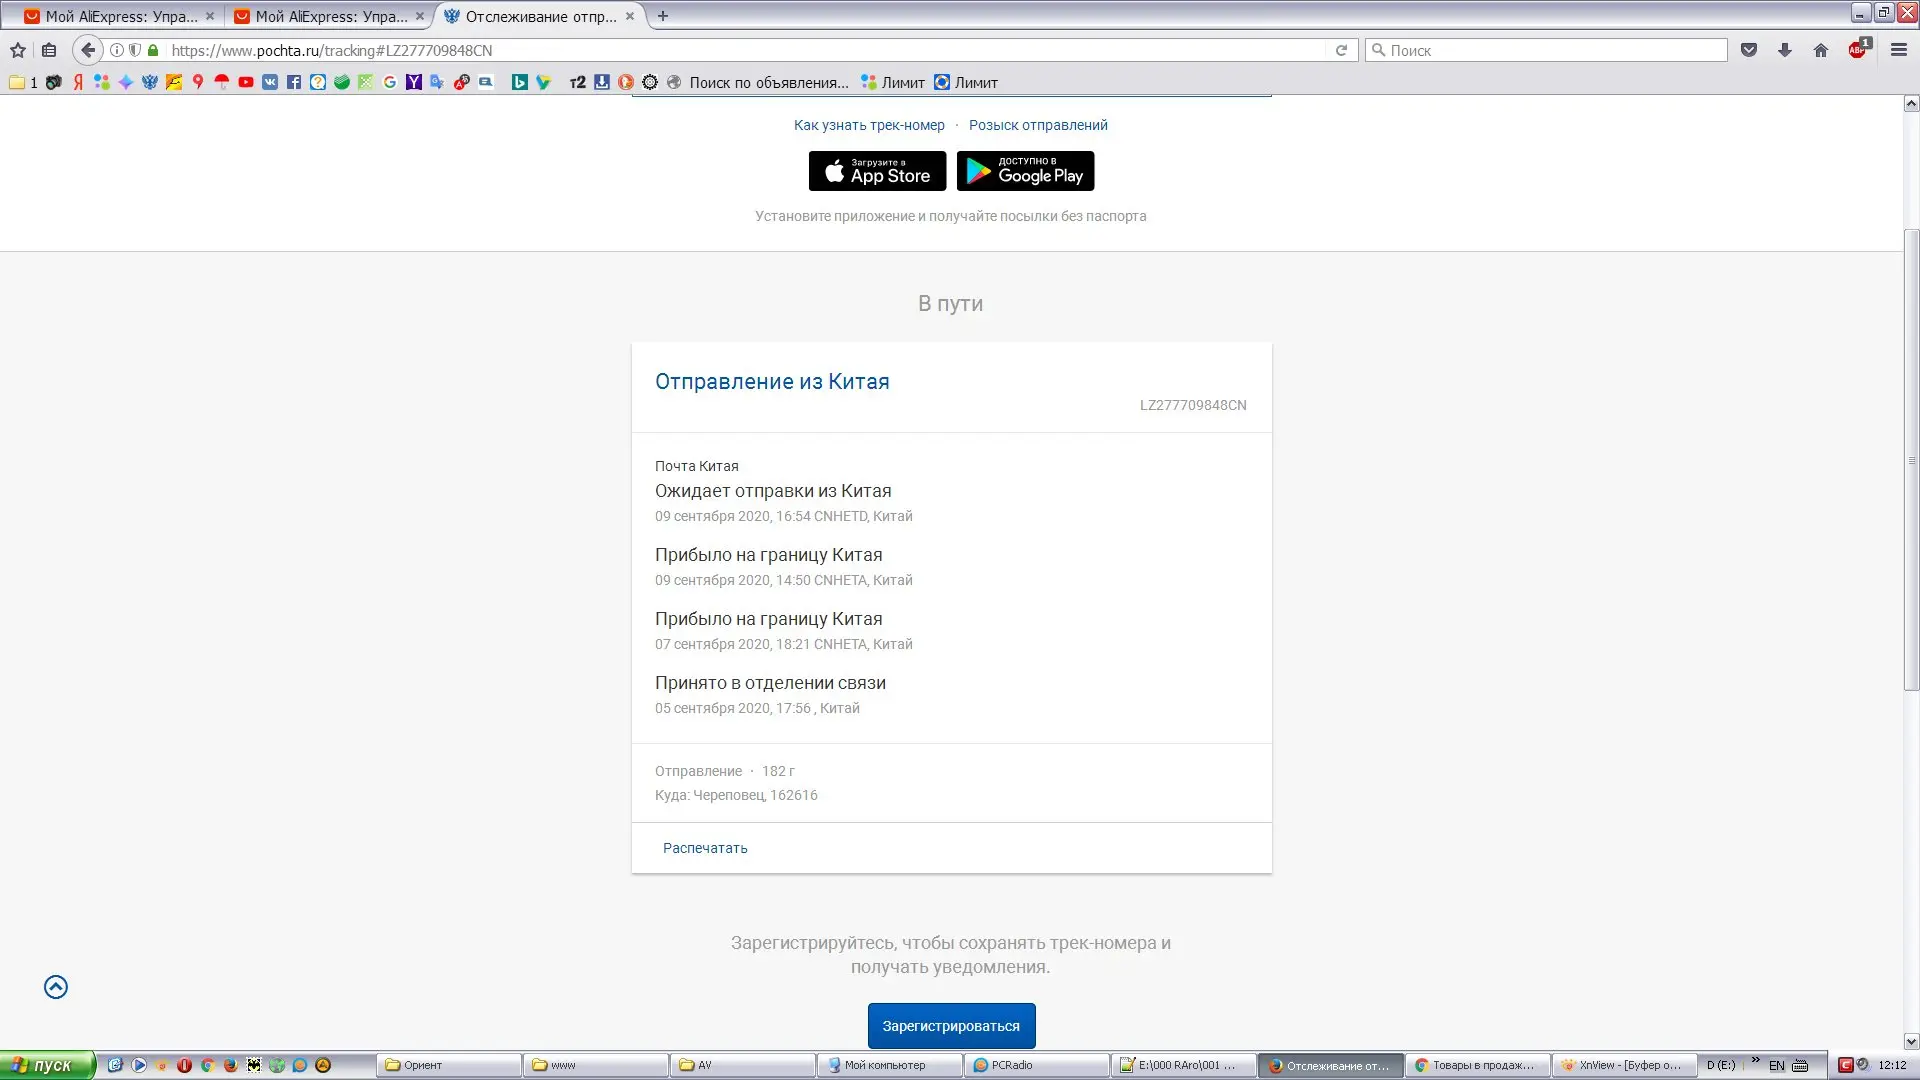Click the Google Play download badge
Image resolution: width=1920 pixels, height=1080 pixels.
[1025, 171]
